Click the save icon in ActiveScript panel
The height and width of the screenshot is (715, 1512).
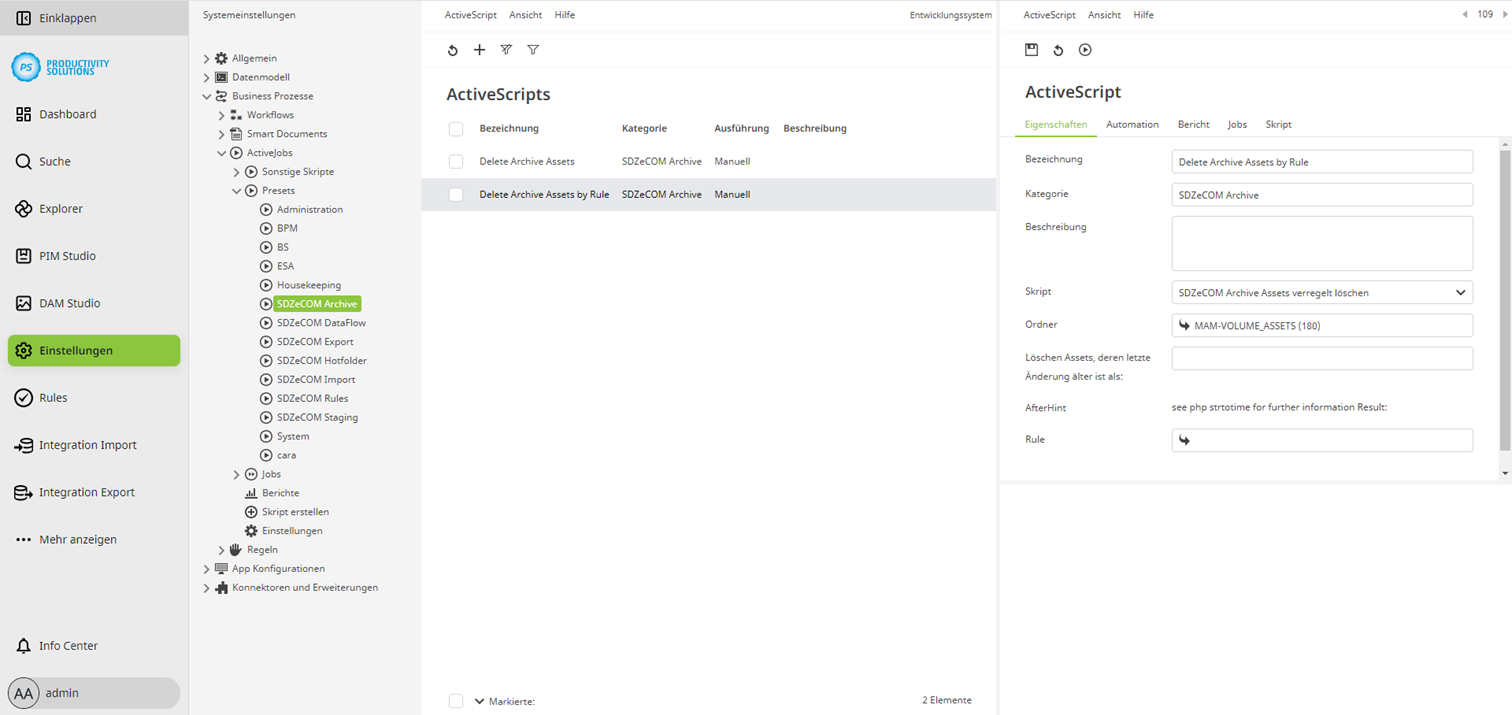(1031, 50)
